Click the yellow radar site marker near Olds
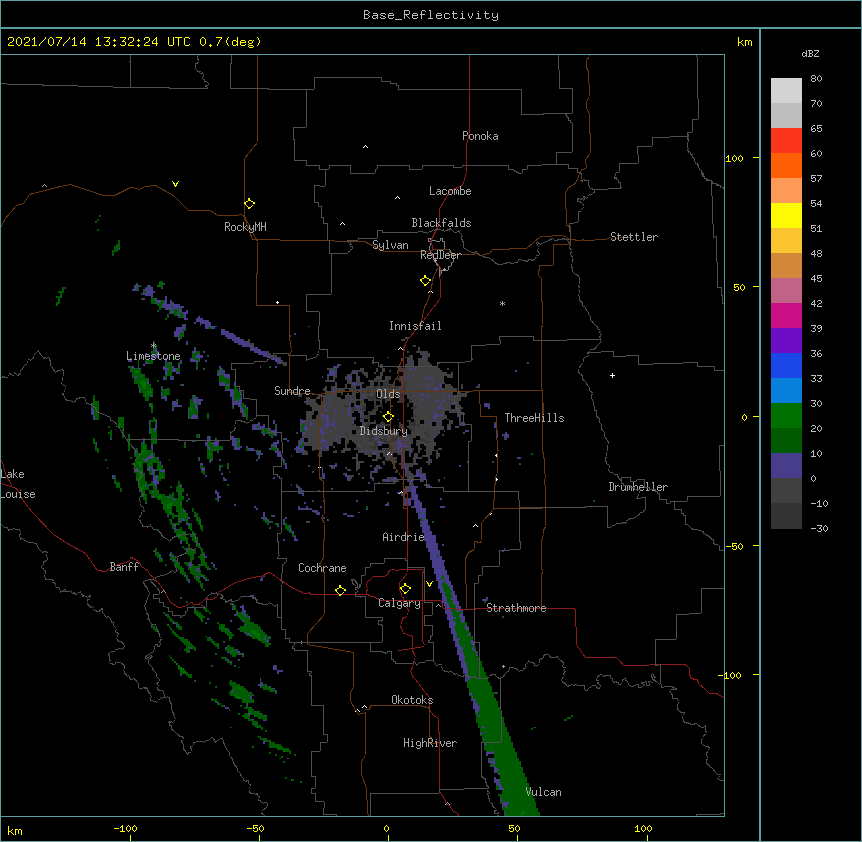The height and width of the screenshot is (842, 862). [388, 417]
